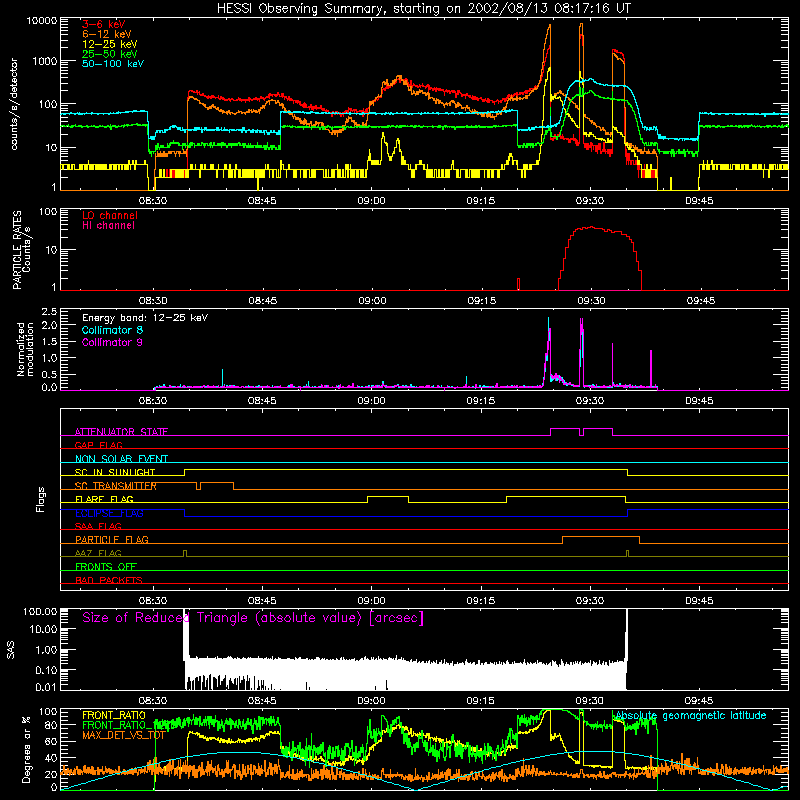800x800 pixels.
Task: Click the PARTICLE RATES axis label
Action: point(17,249)
